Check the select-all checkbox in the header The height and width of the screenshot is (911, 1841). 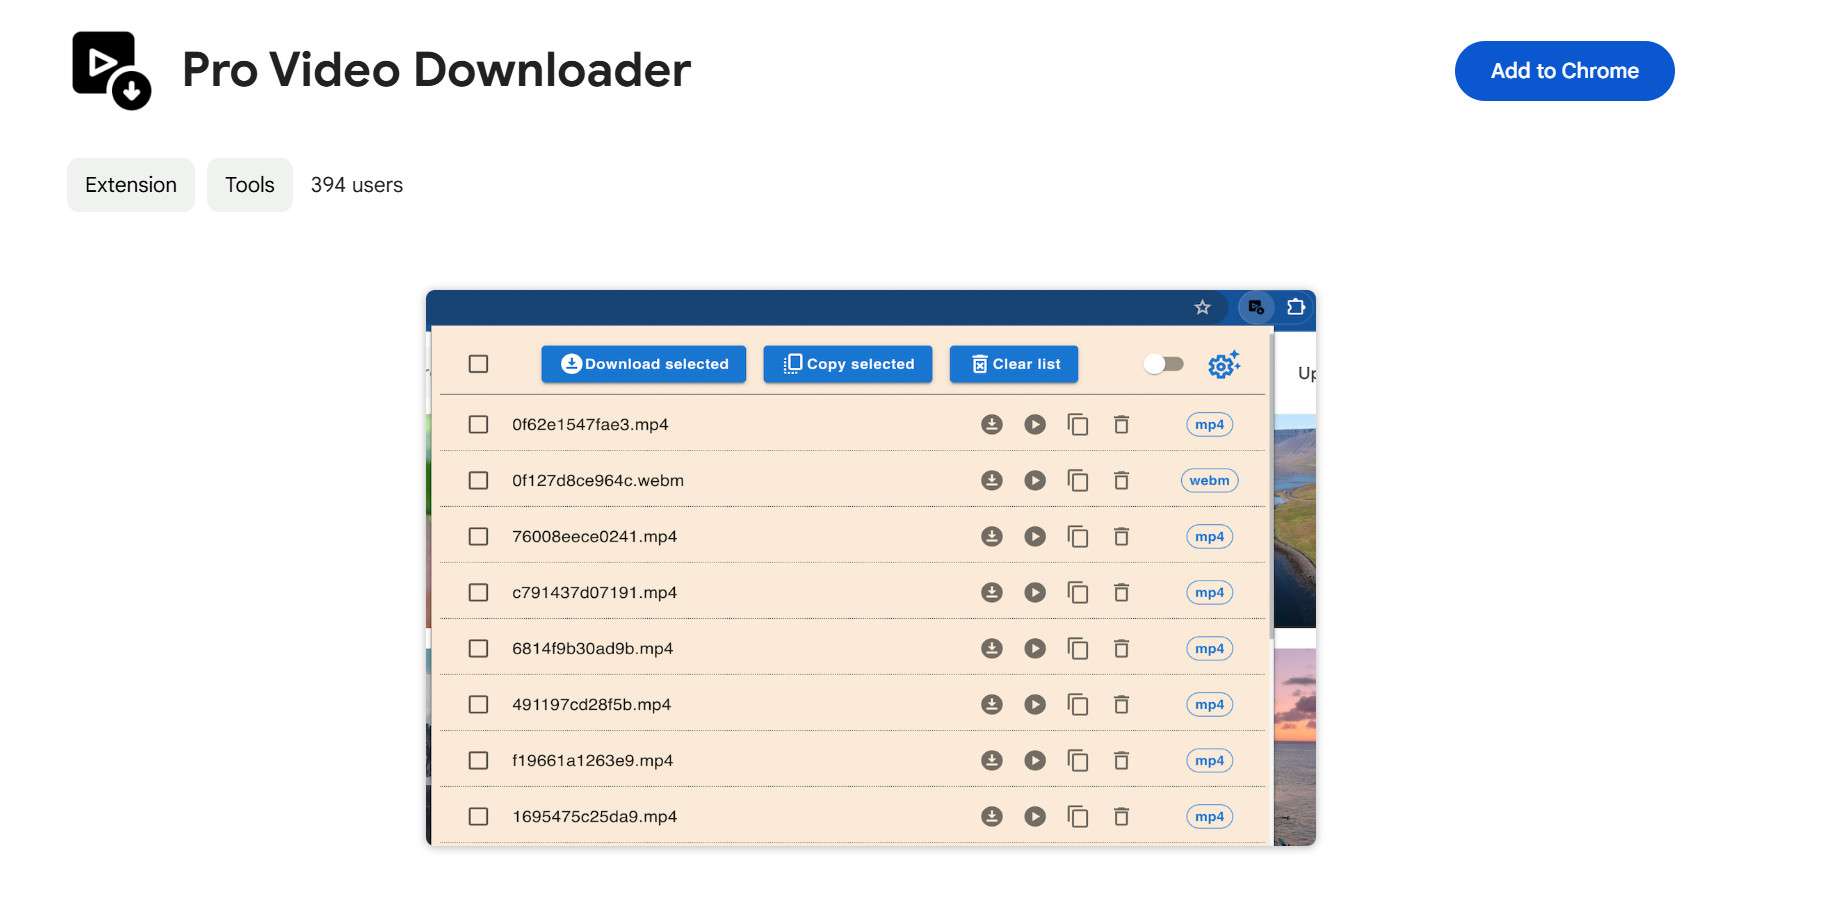[478, 364]
